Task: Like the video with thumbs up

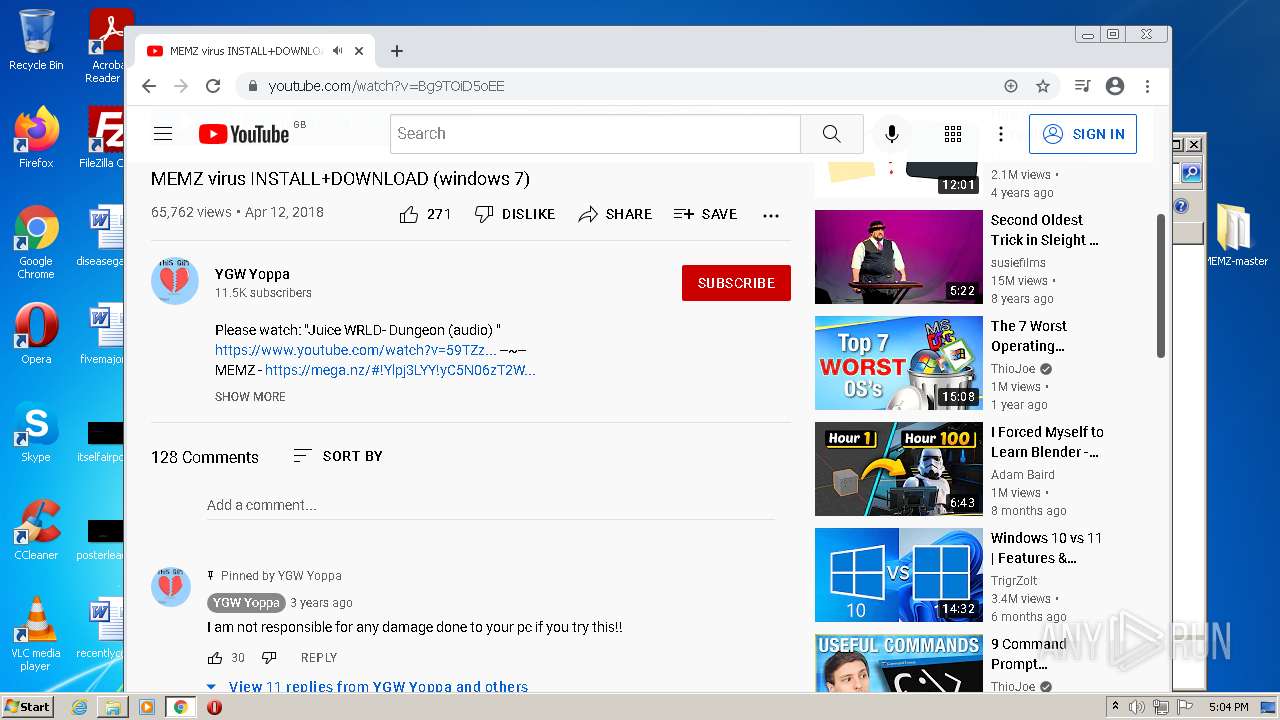Action: [x=425, y=214]
